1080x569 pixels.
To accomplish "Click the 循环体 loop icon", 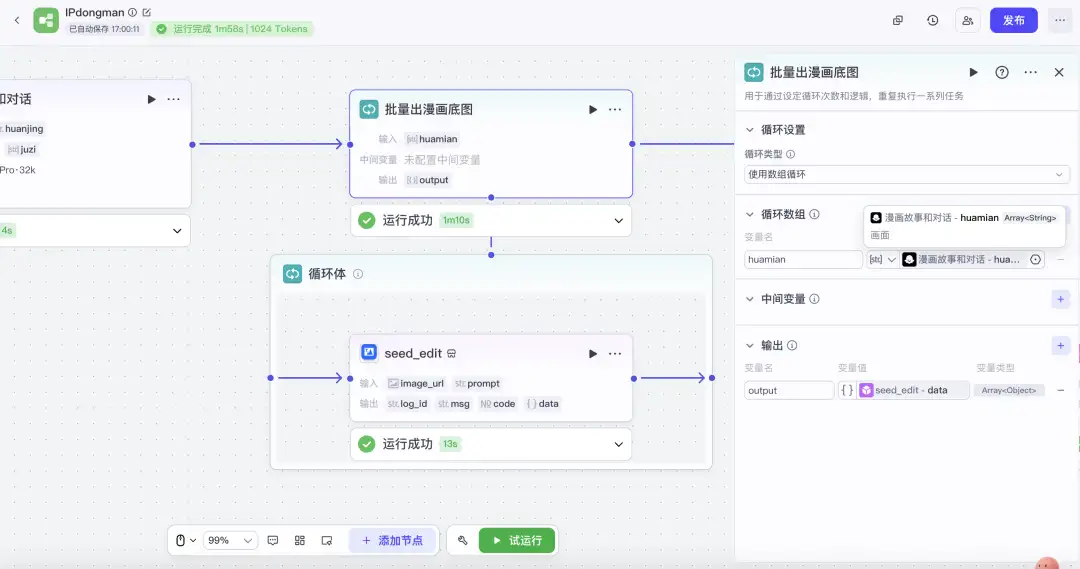I will pos(292,273).
